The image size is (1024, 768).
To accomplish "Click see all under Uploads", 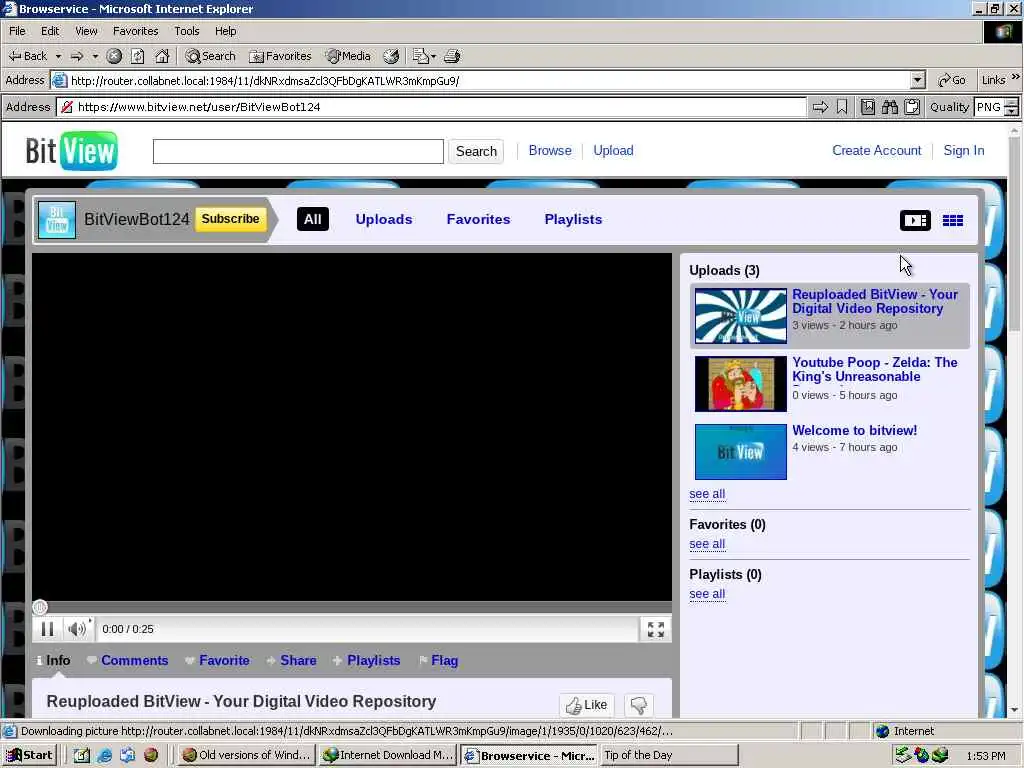I will (707, 494).
